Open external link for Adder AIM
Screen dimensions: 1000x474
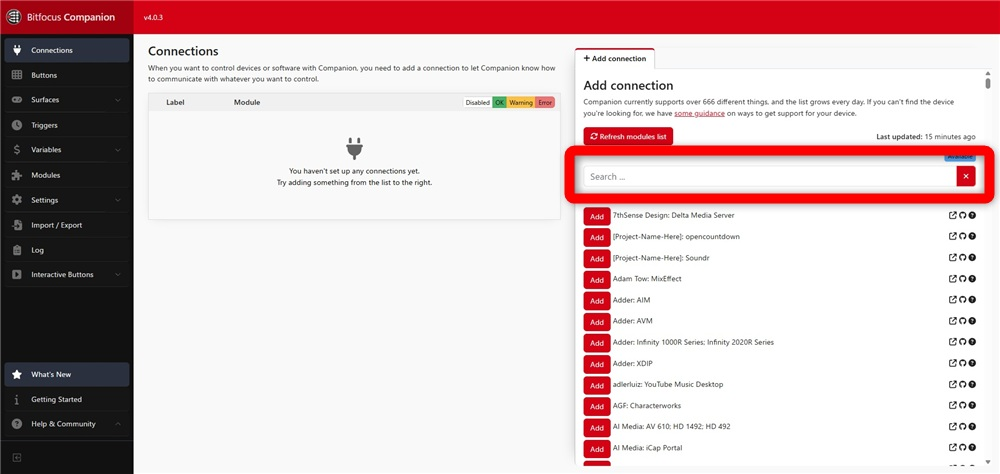point(953,300)
